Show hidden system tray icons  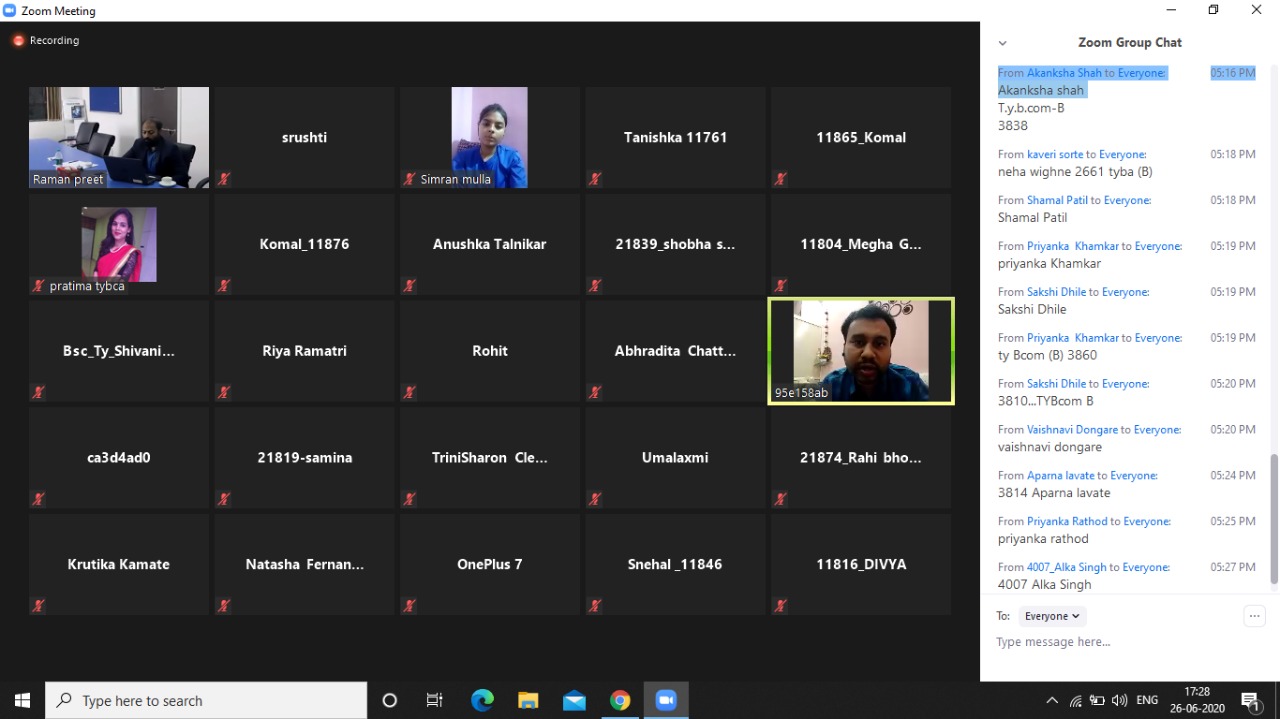pyautogui.click(x=1051, y=700)
